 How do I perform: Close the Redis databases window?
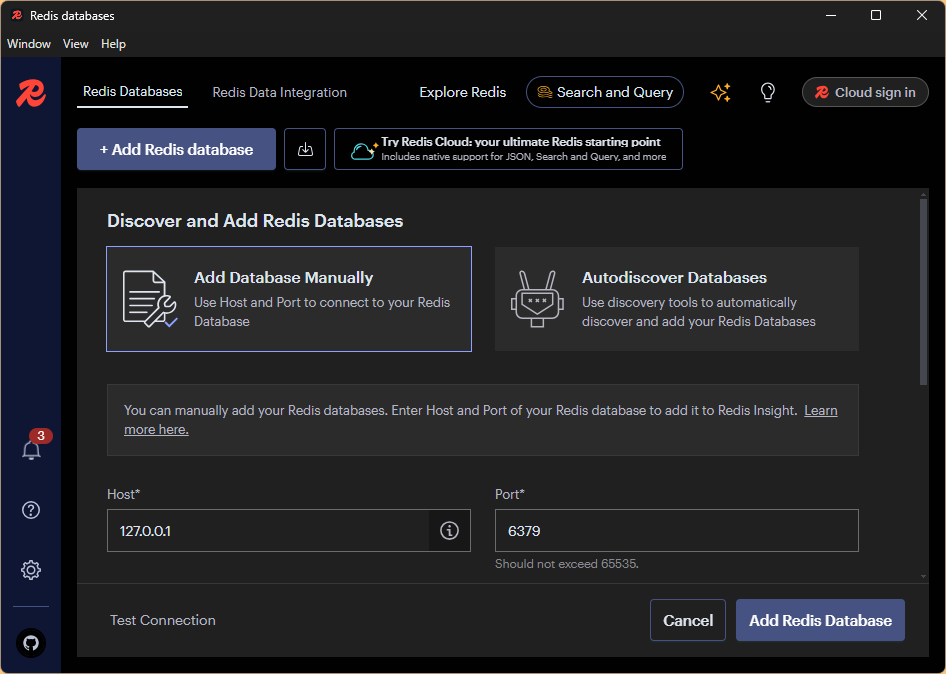[x=922, y=16]
